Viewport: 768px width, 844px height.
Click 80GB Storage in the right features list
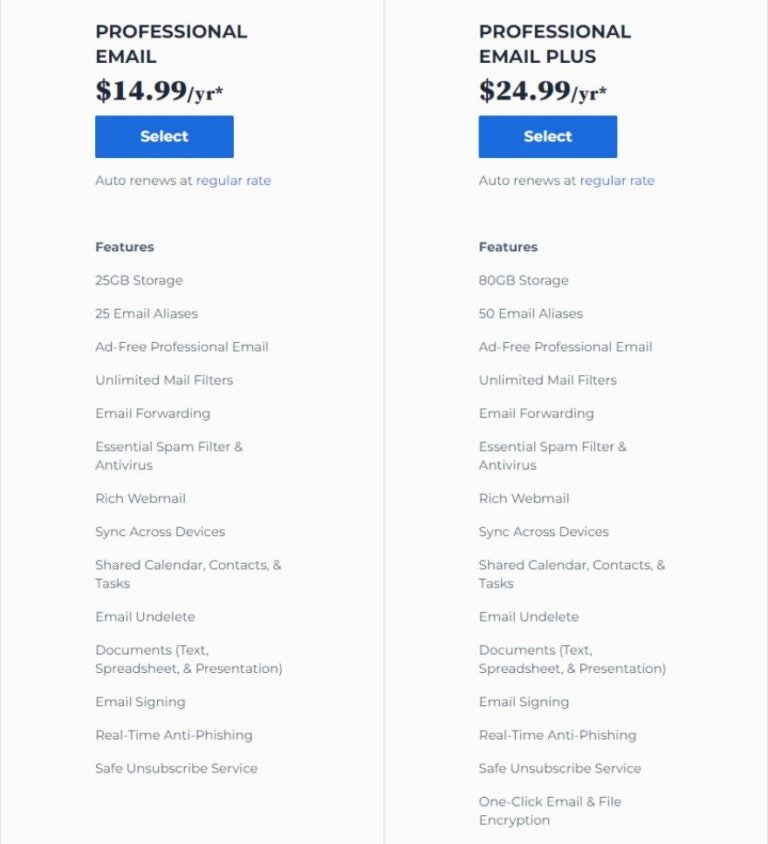click(x=522, y=280)
